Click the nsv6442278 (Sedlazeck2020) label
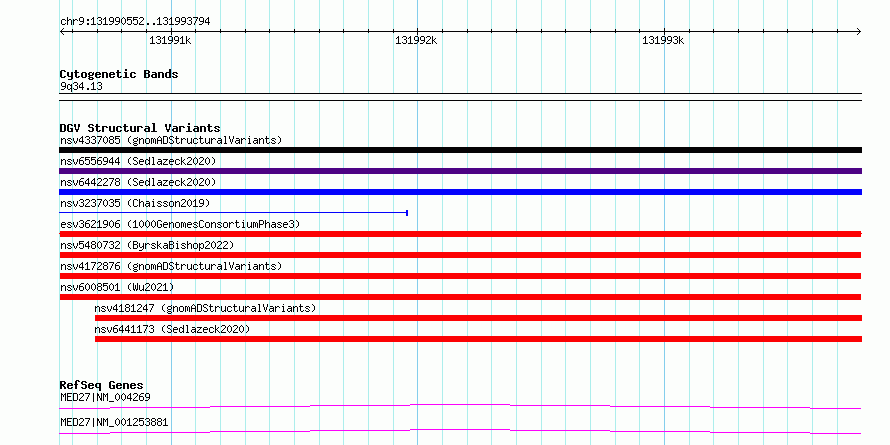Viewport: 890px width, 445px height. point(138,182)
